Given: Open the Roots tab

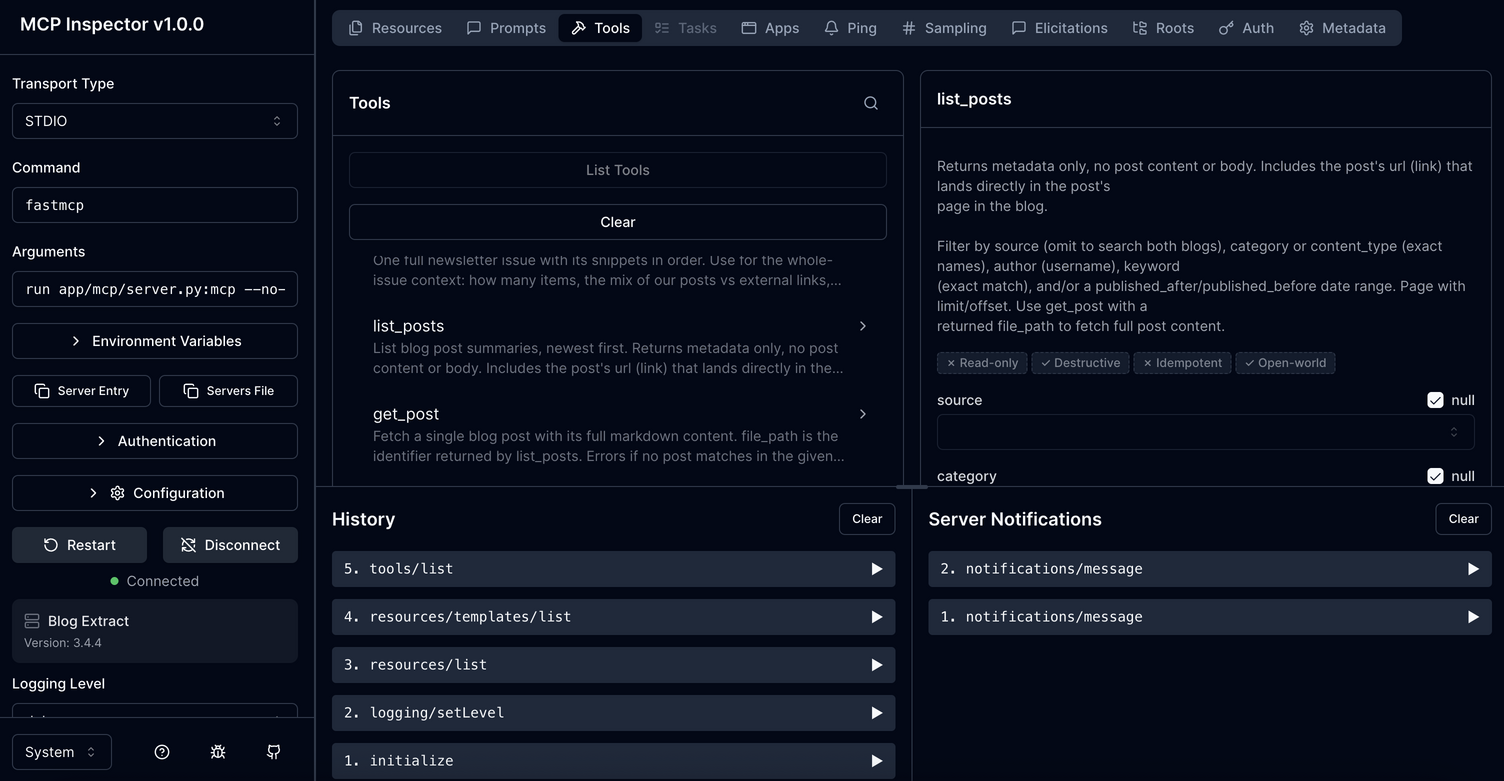Looking at the screenshot, I should click(1163, 28).
